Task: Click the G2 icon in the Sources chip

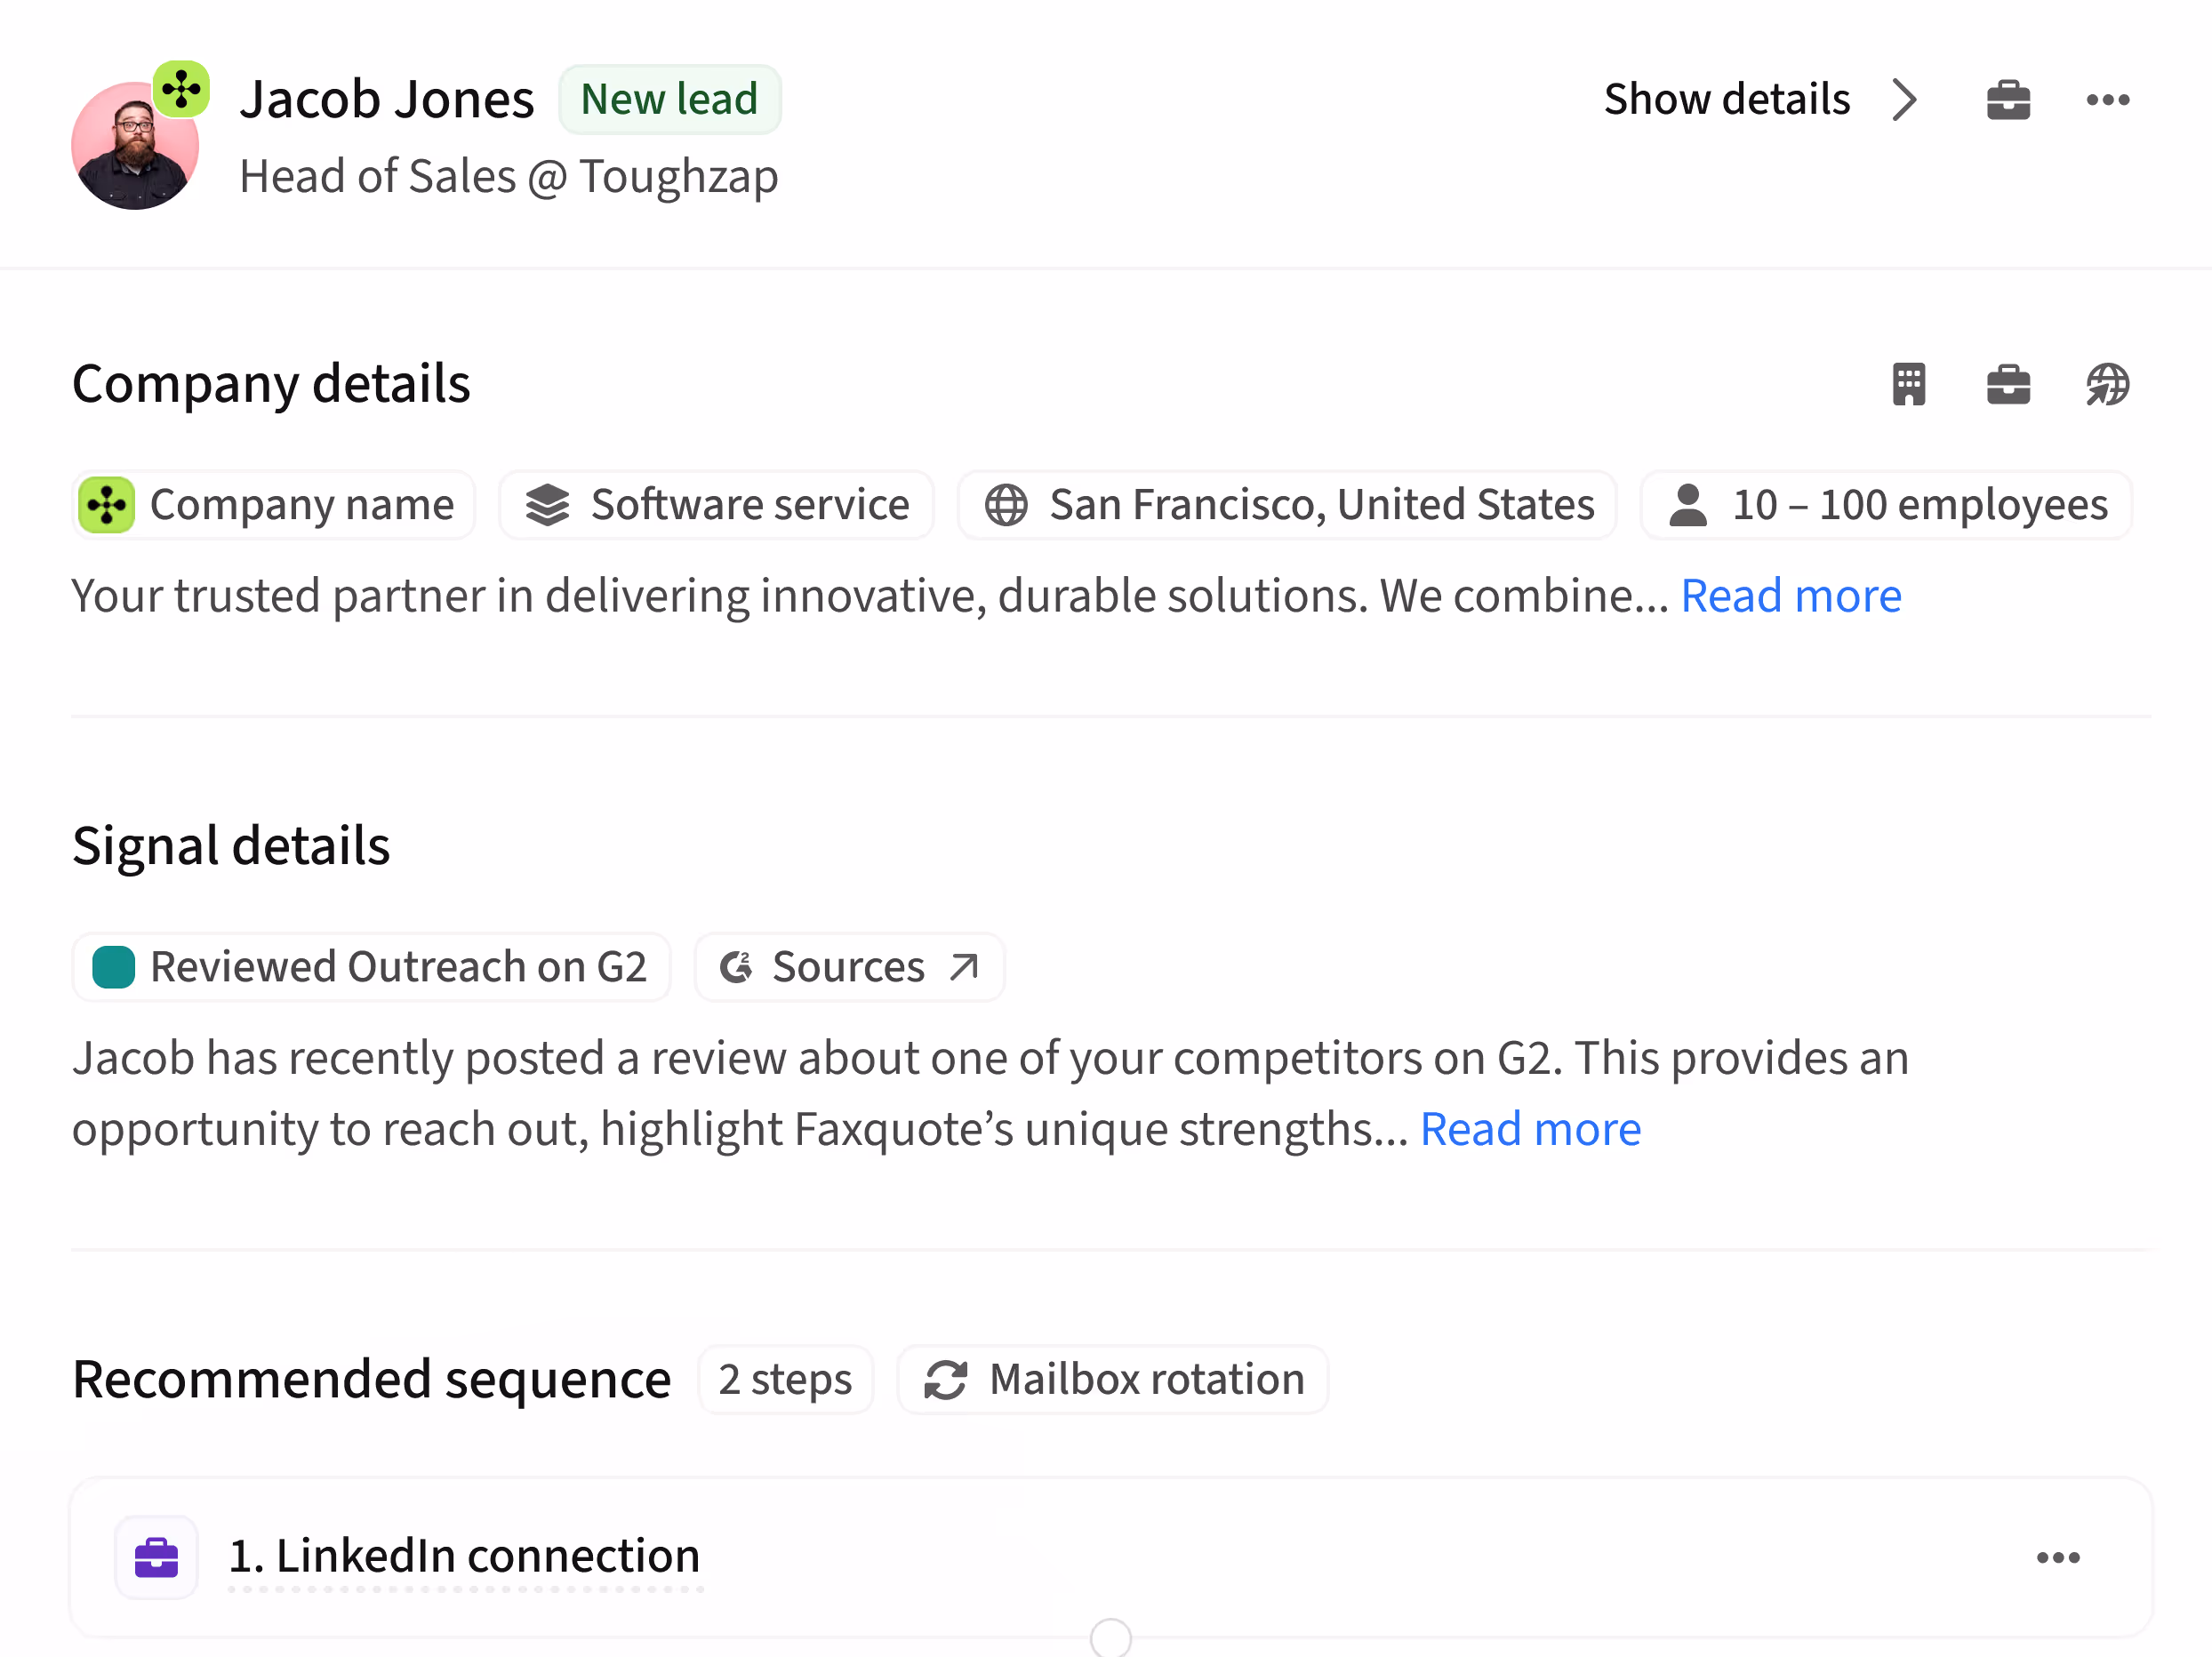Action: coord(737,966)
